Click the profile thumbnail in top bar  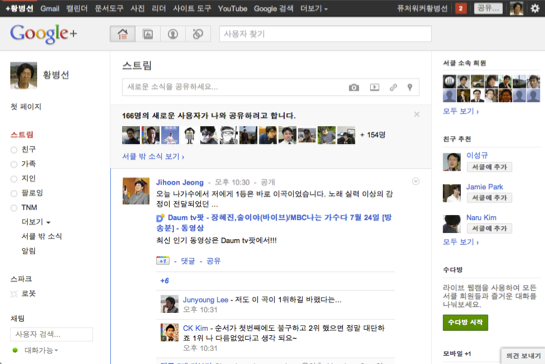(x=516, y=8)
